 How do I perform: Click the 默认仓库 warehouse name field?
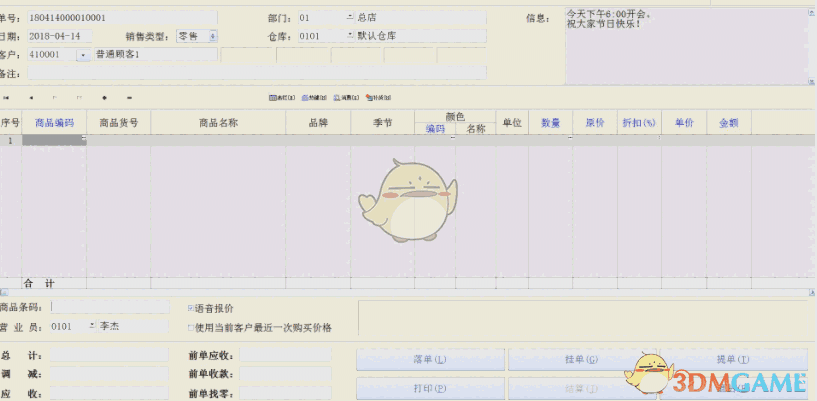pyautogui.click(x=421, y=36)
